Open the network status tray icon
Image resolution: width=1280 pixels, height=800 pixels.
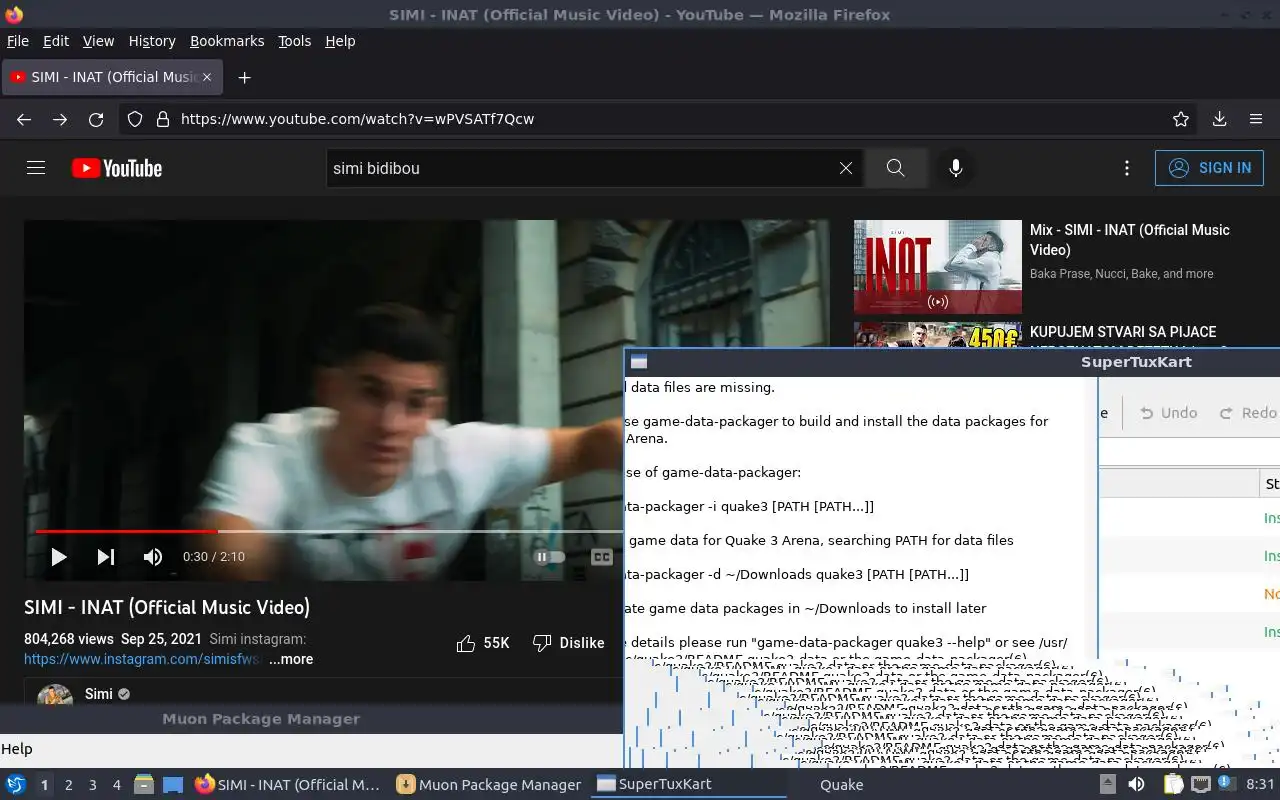point(1201,785)
